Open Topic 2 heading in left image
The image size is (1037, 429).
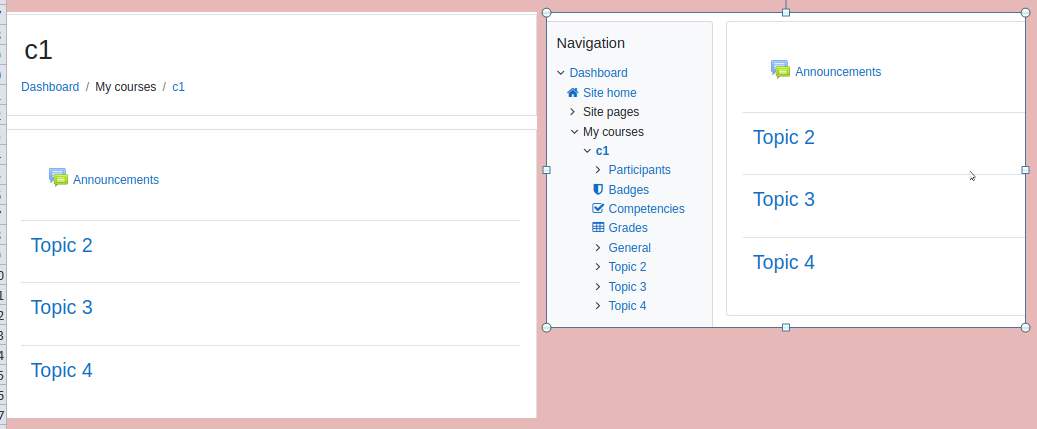coord(62,245)
